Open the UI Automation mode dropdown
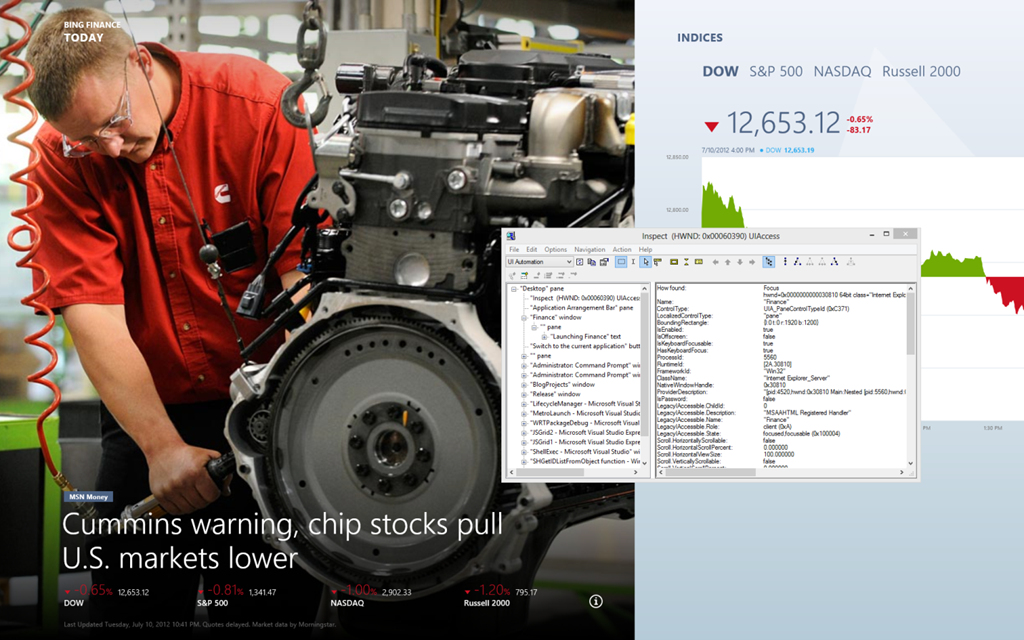Image resolution: width=1024 pixels, height=640 pixels. pyautogui.click(x=539, y=262)
